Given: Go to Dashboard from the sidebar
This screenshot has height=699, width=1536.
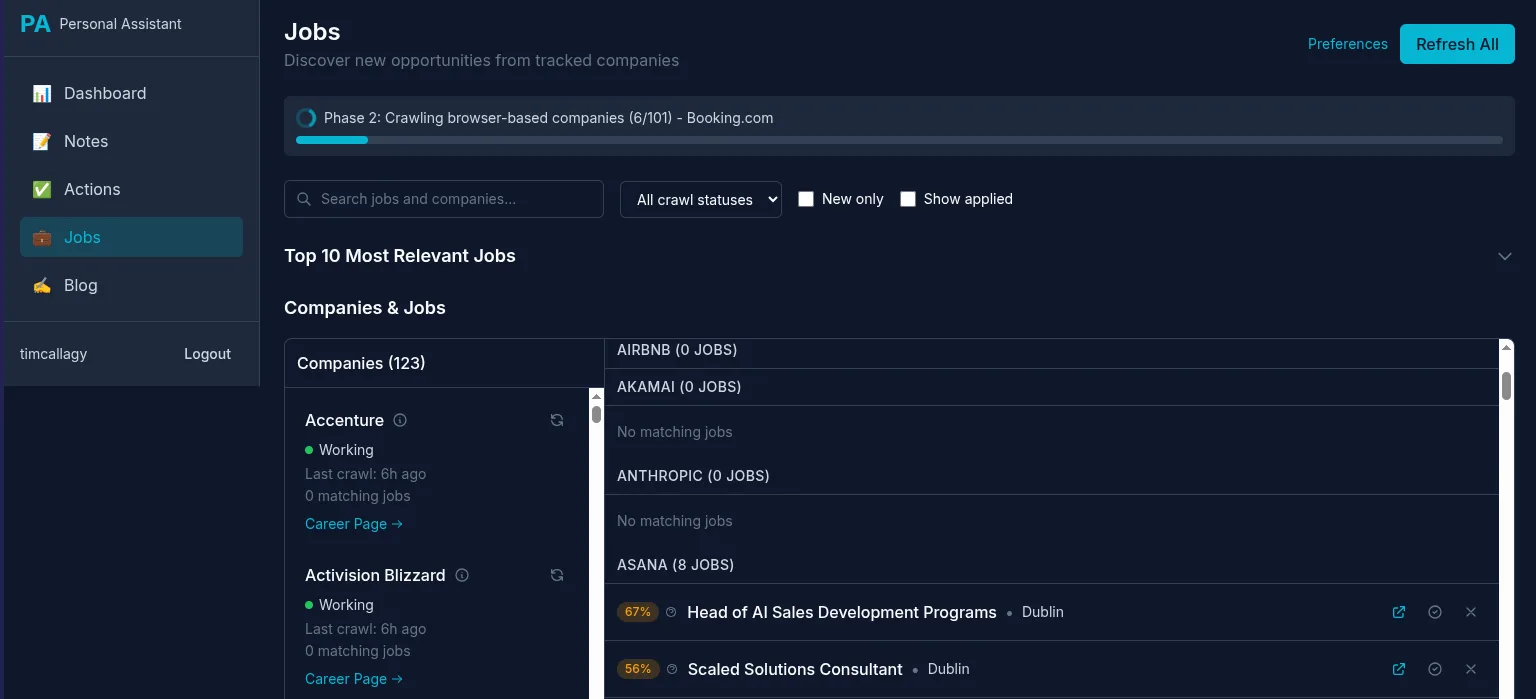Looking at the screenshot, I should [104, 93].
